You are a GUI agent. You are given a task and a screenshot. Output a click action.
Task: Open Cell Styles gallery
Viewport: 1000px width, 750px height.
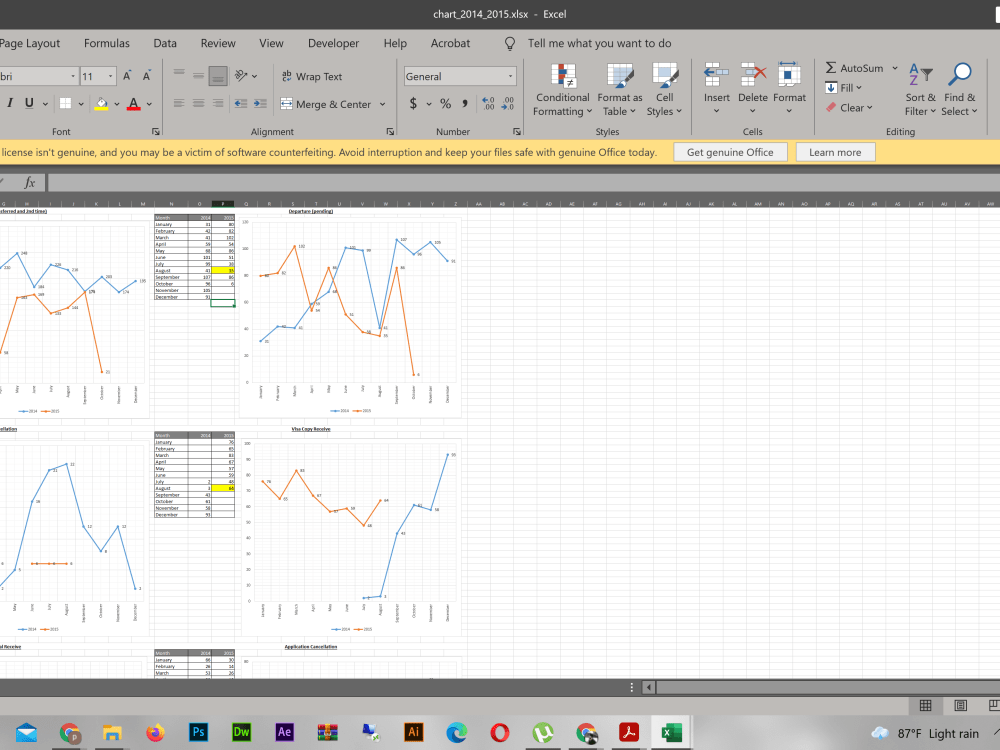665,90
